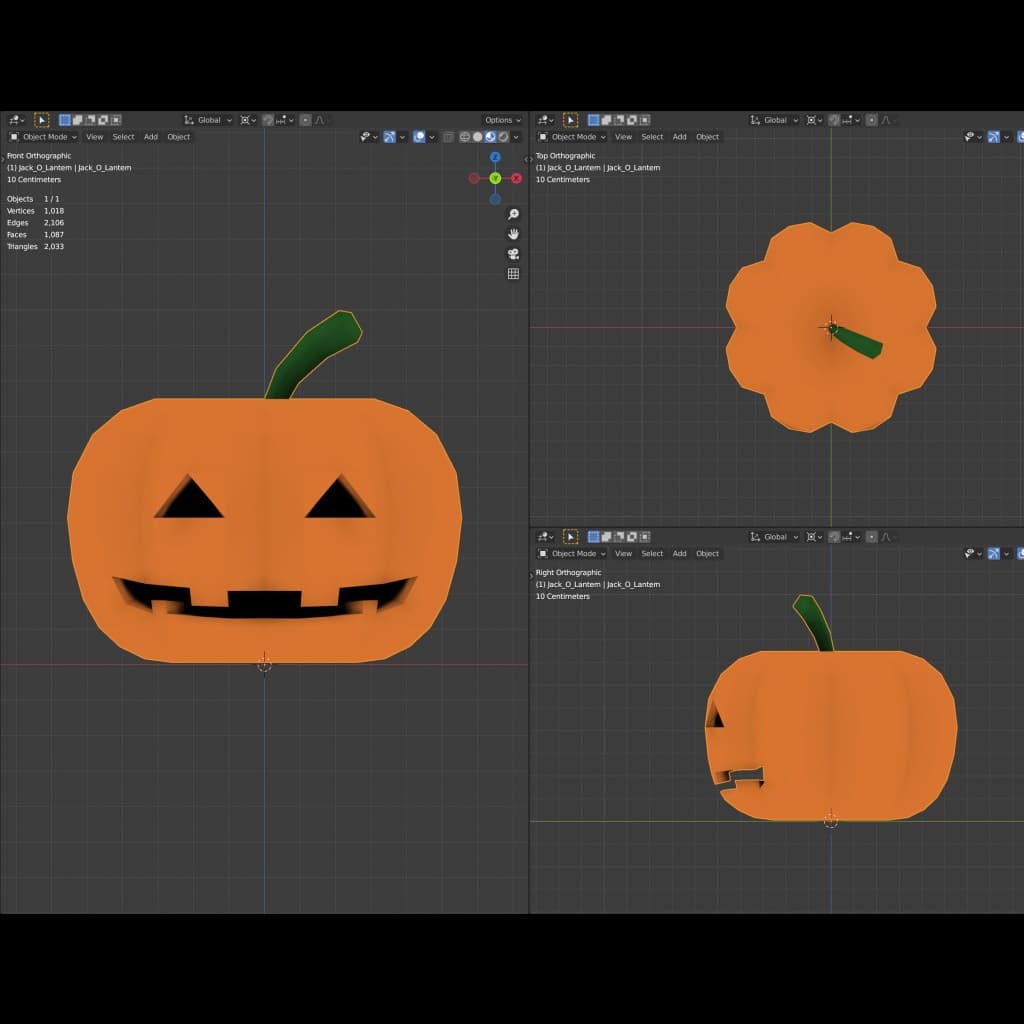The width and height of the screenshot is (1024, 1024).
Task: Click the hand pan icon in front viewport
Action: click(x=513, y=234)
